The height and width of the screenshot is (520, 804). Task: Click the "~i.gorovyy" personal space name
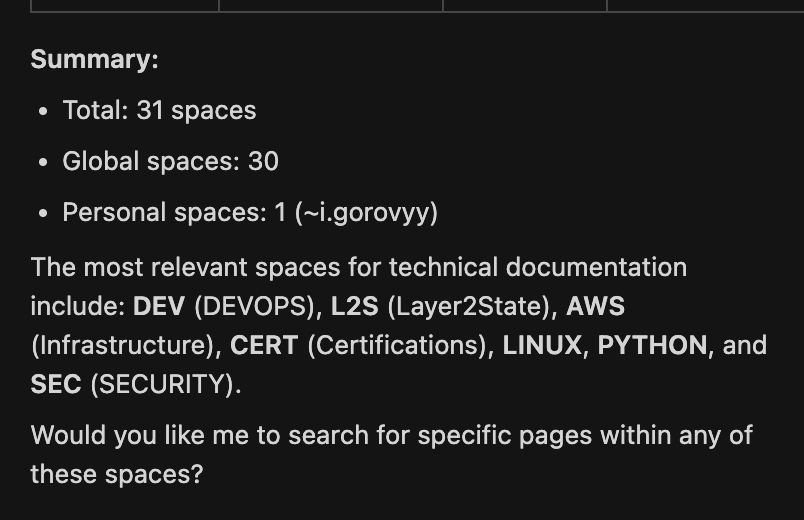[x=366, y=212]
